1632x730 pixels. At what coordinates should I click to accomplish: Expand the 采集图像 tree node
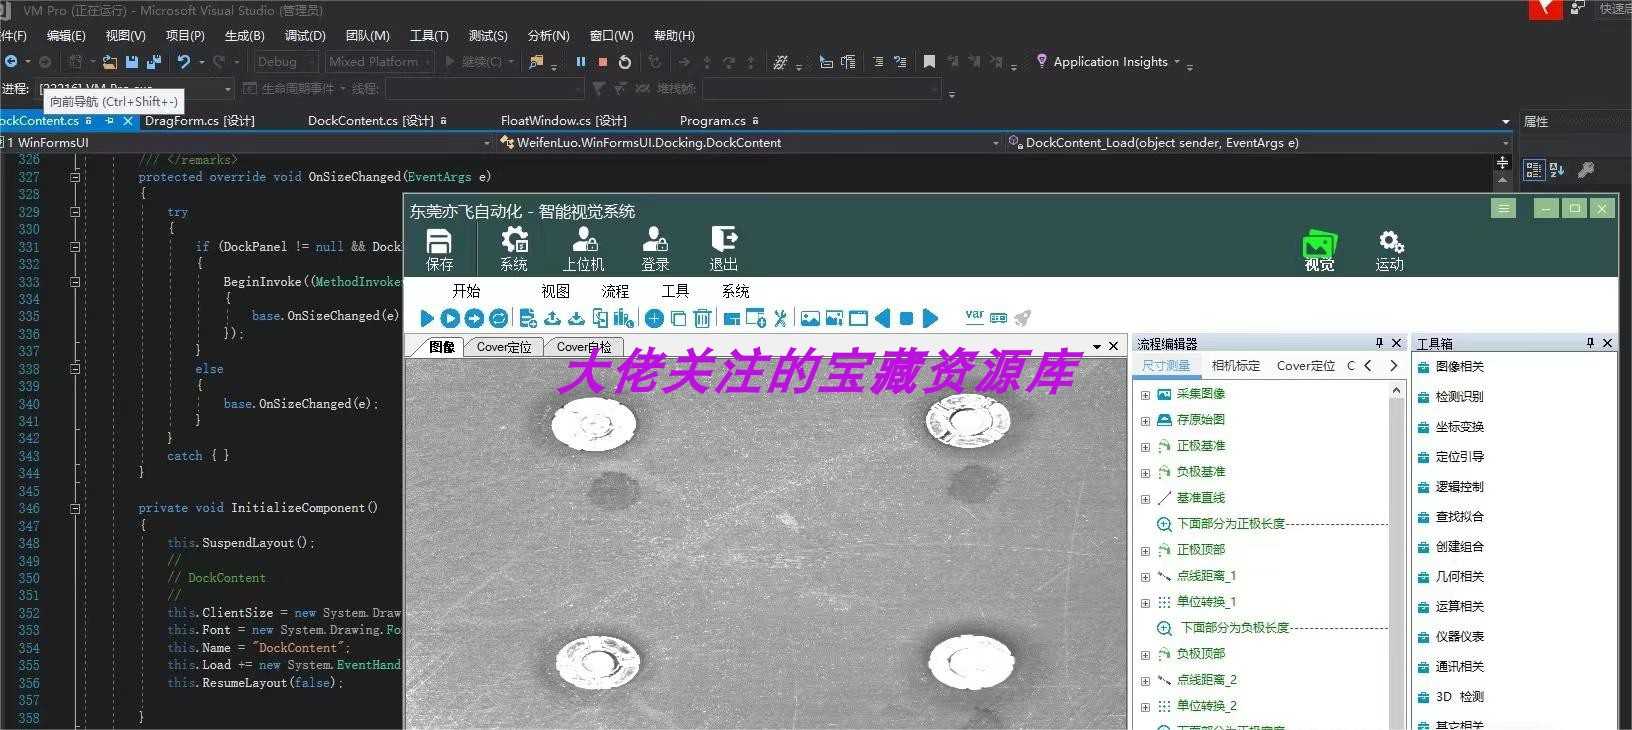(1145, 395)
